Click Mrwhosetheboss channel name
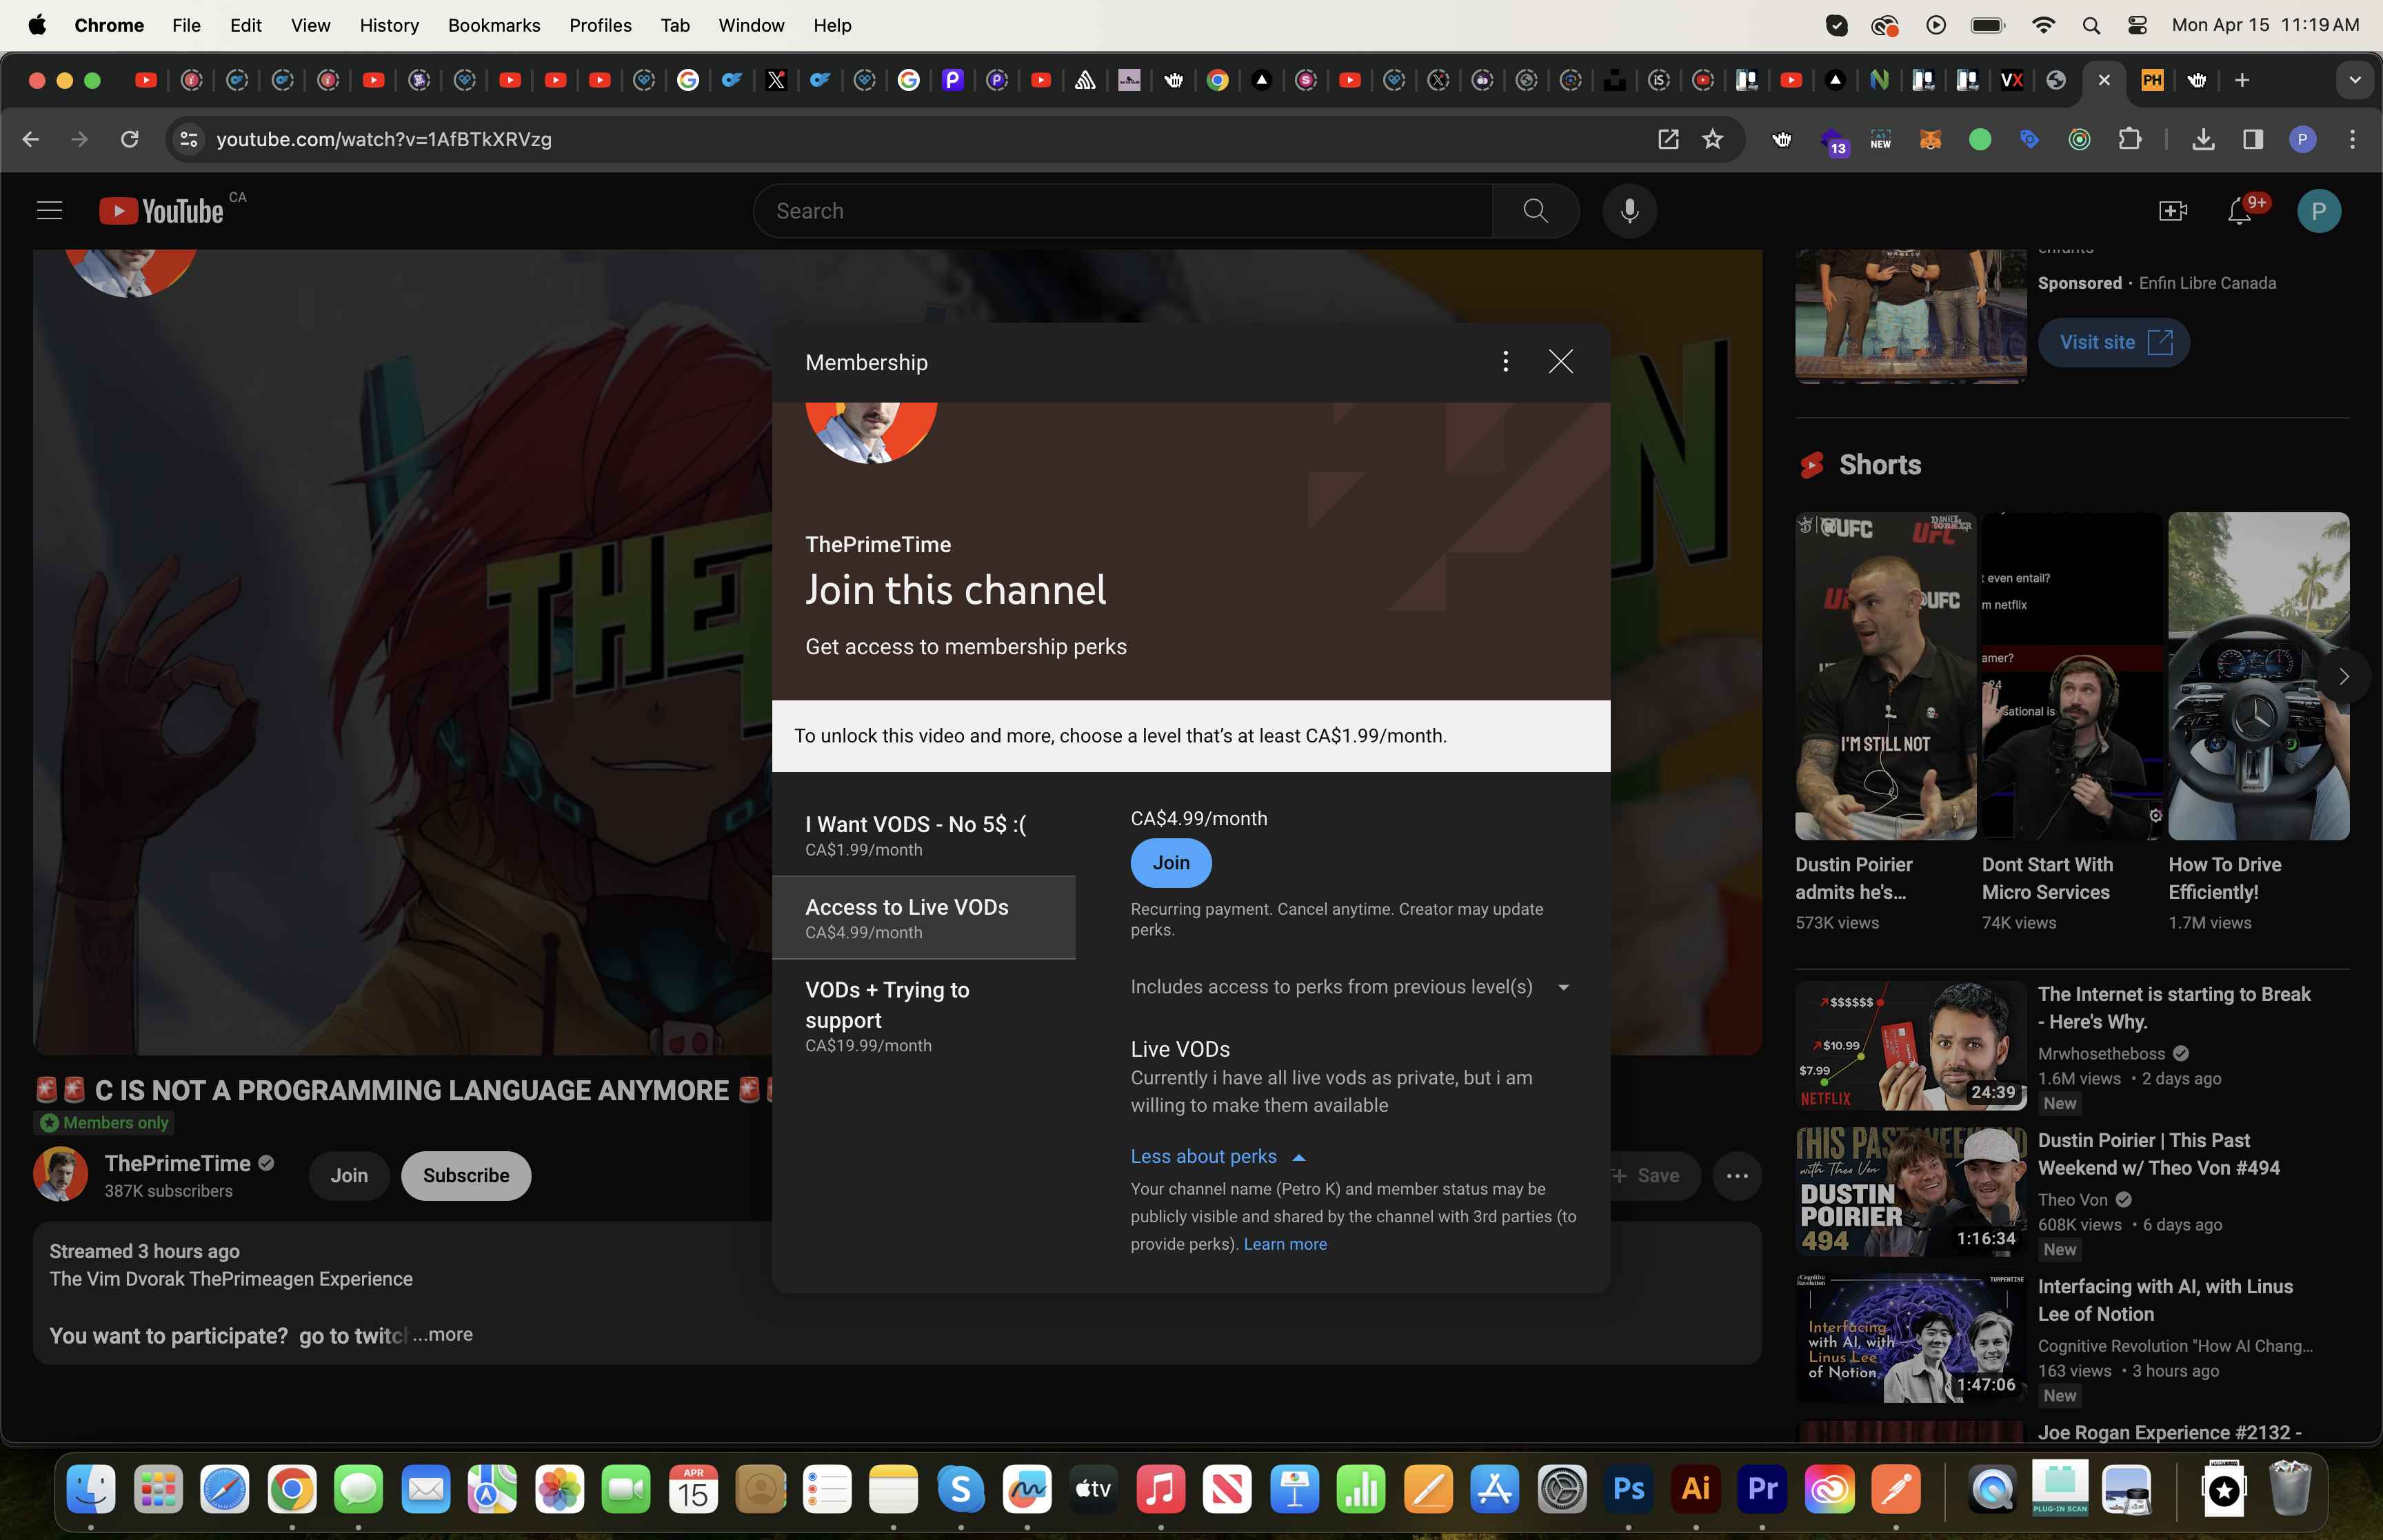 pyautogui.click(x=2101, y=1053)
